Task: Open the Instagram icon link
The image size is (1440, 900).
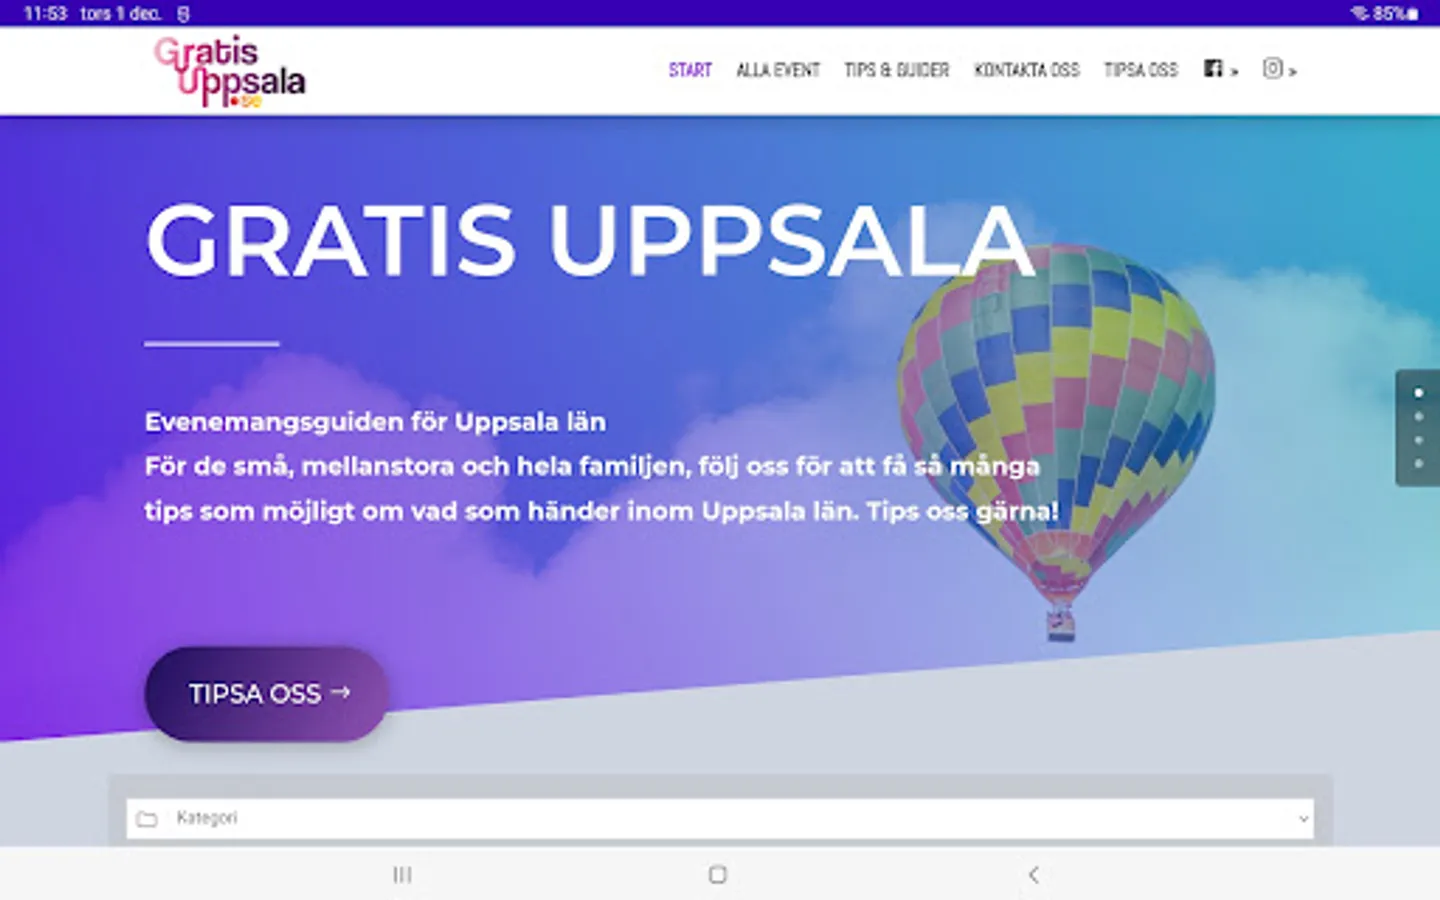Action: point(1272,68)
